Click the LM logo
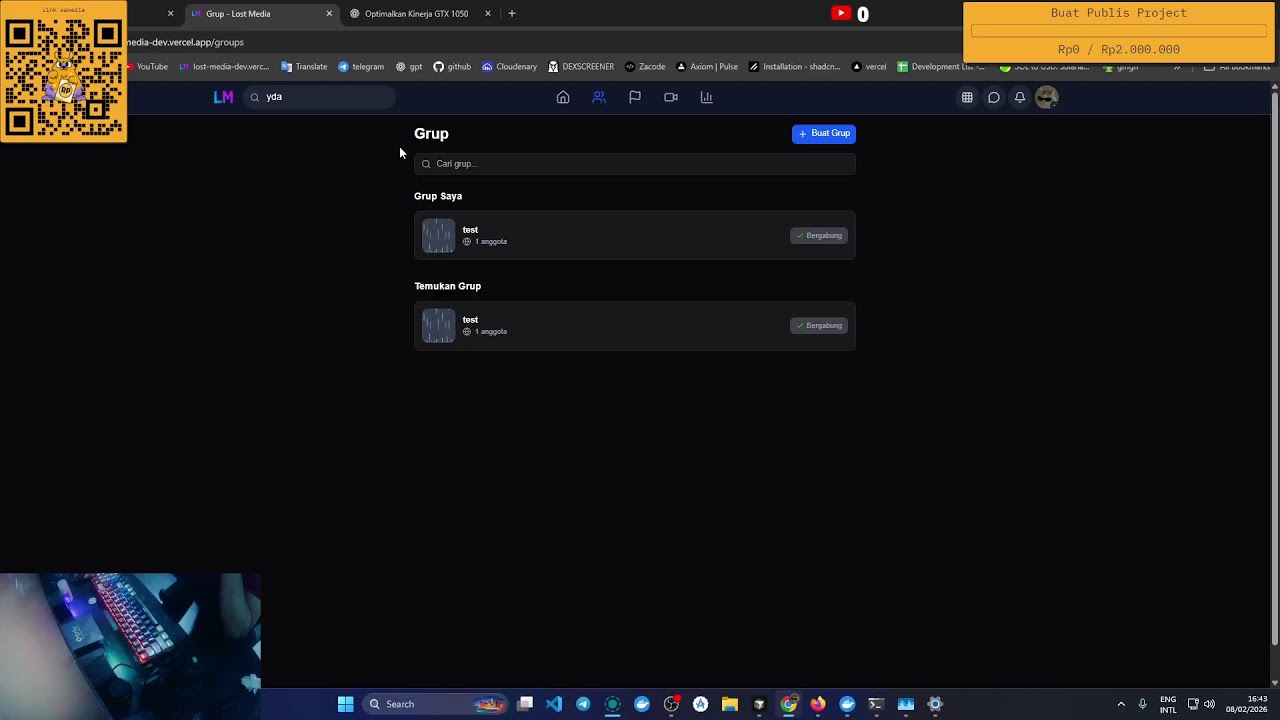 click(x=223, y=97)
